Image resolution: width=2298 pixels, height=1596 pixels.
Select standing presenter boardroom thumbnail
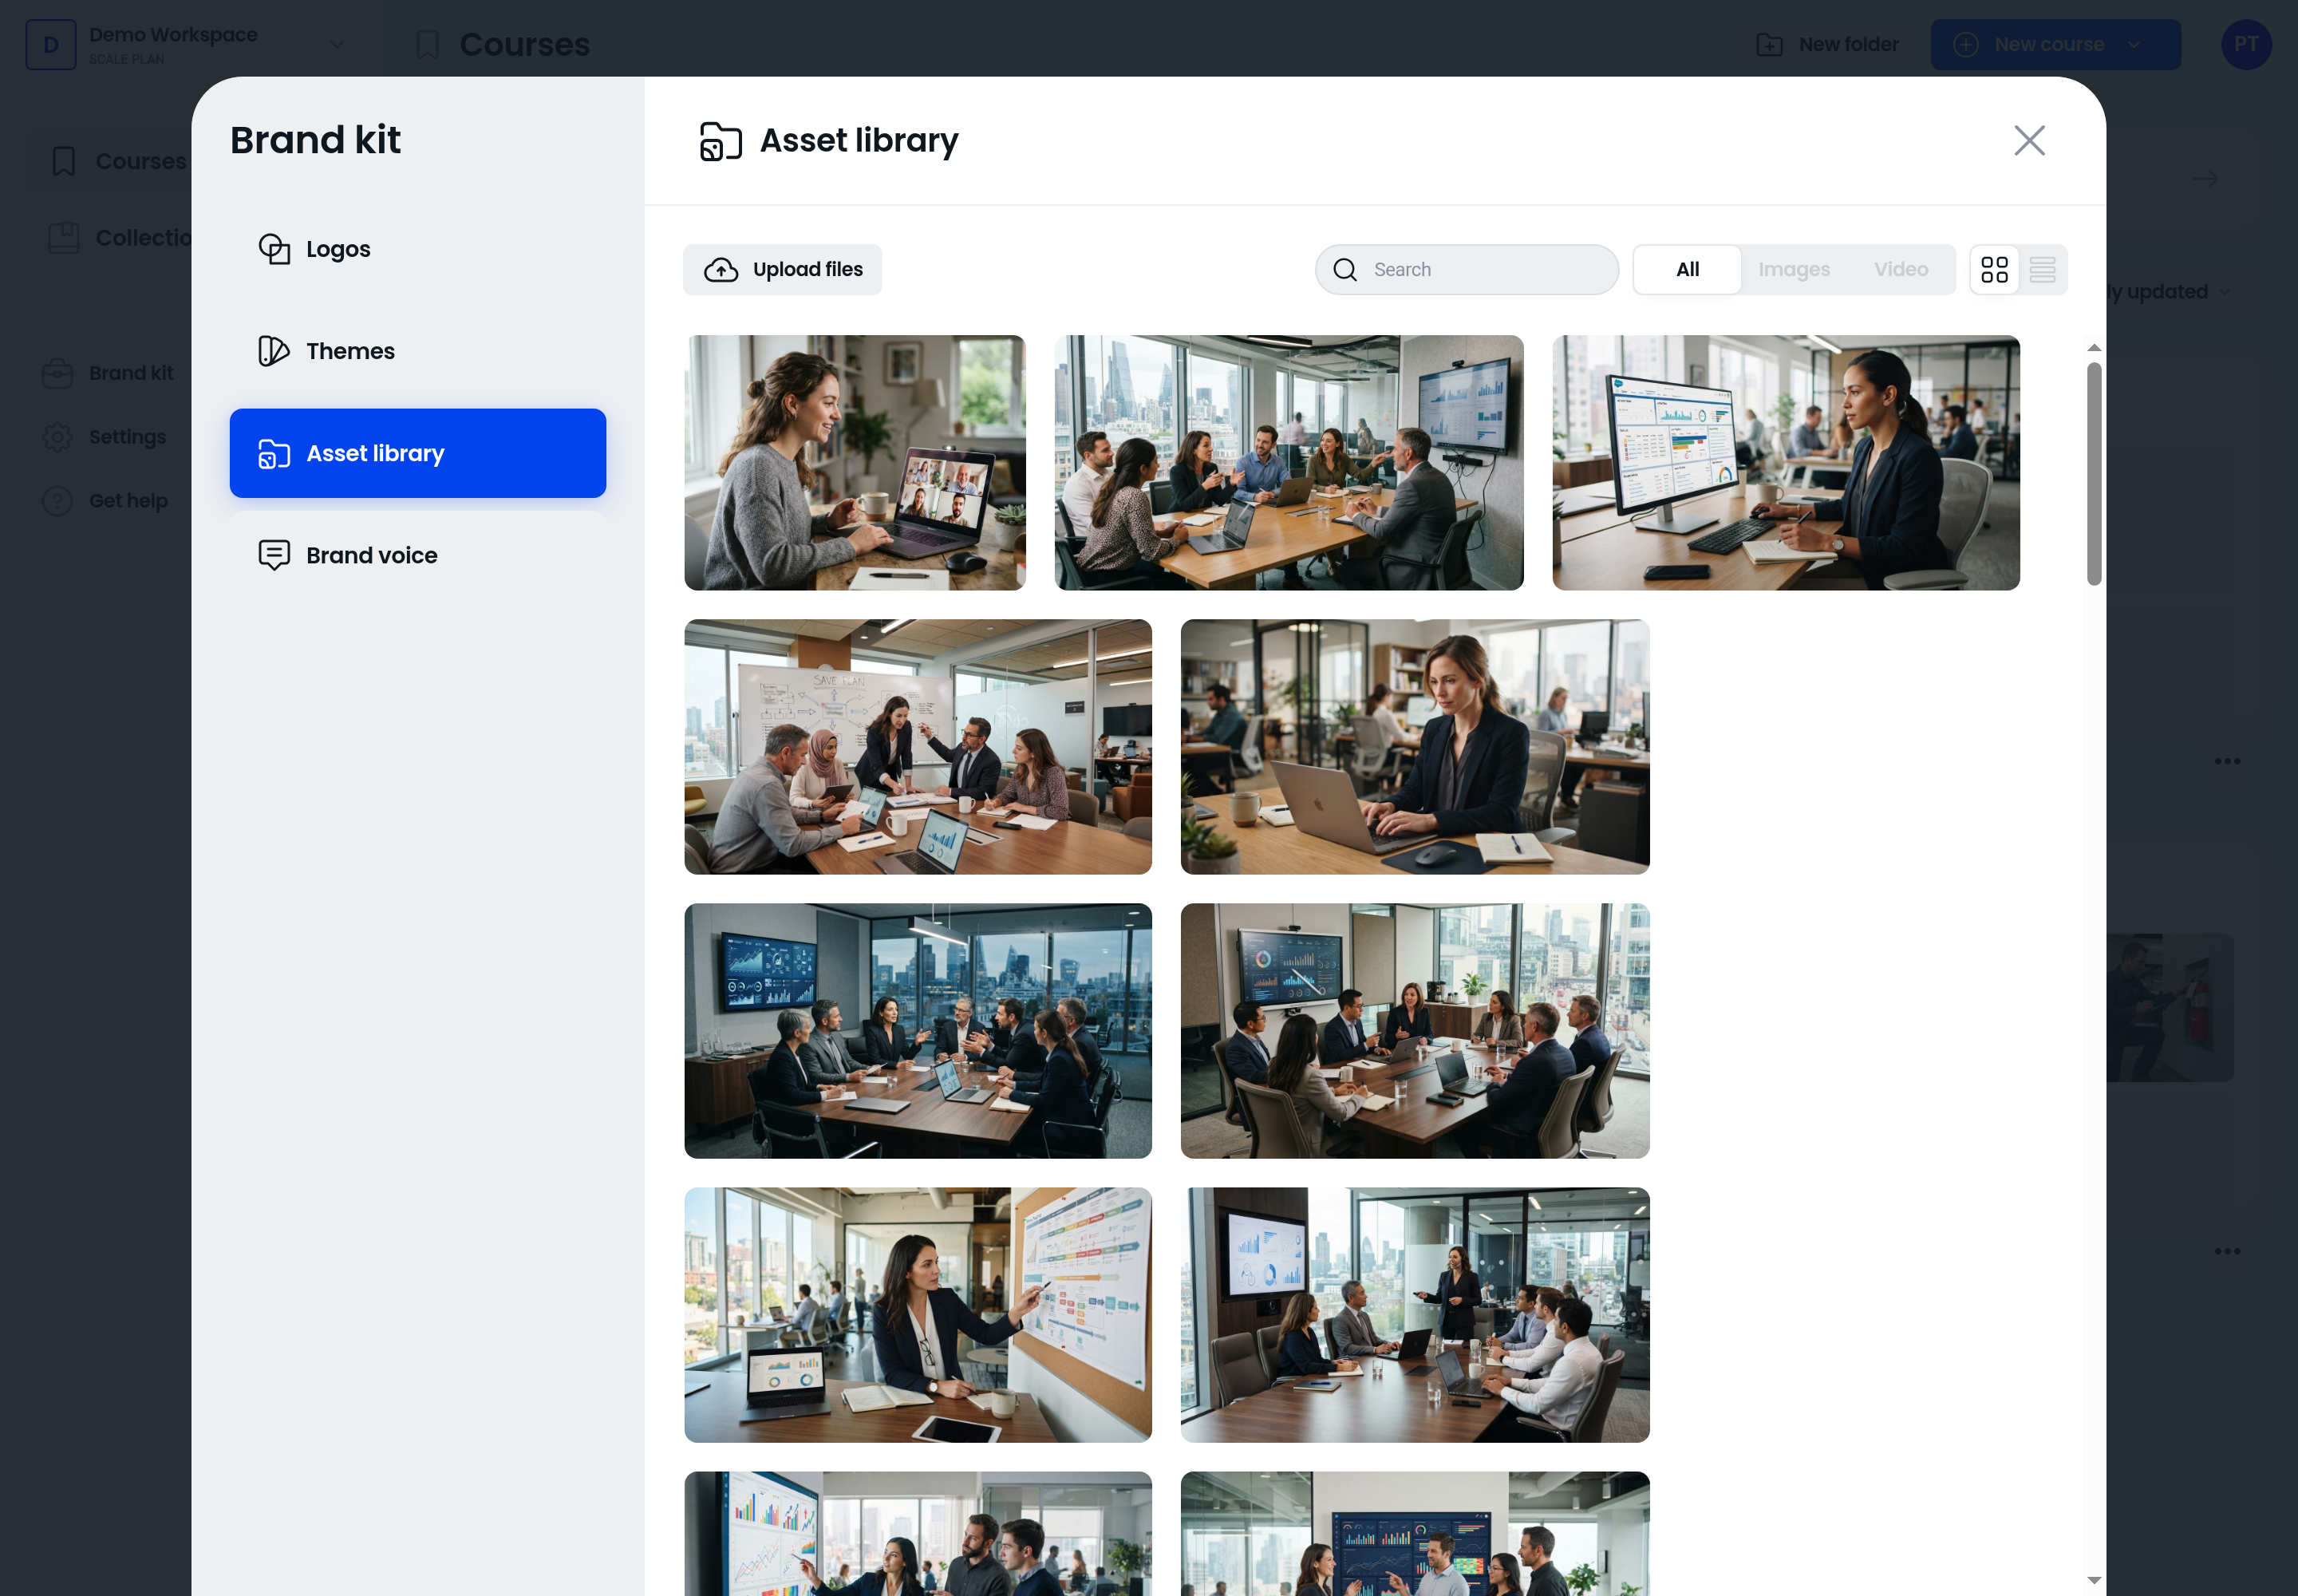click(x=1414, y=1314)
